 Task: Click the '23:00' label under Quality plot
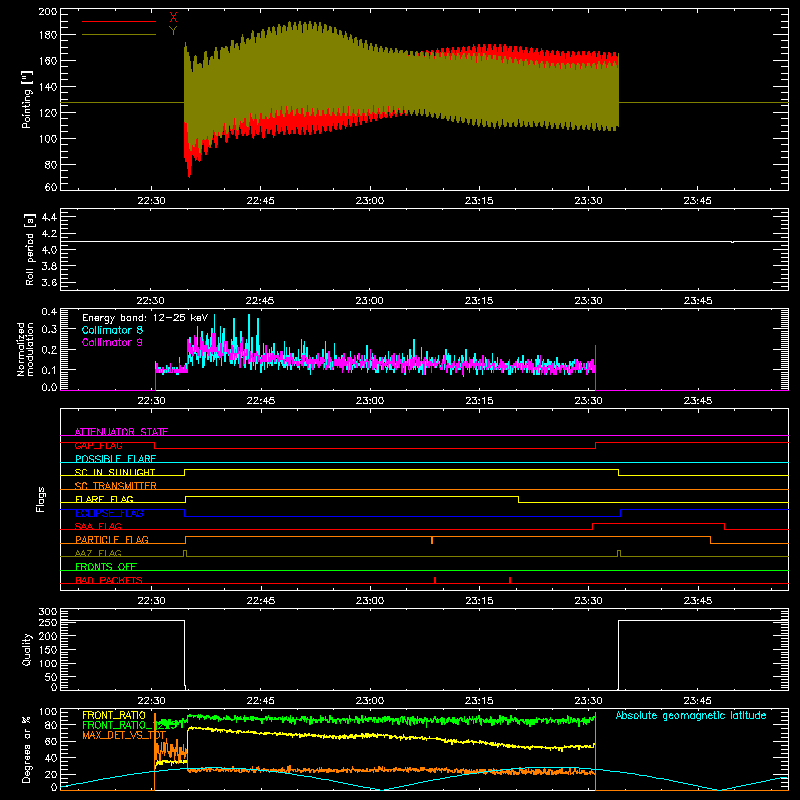pyautogui.click(x=370, y=701)
